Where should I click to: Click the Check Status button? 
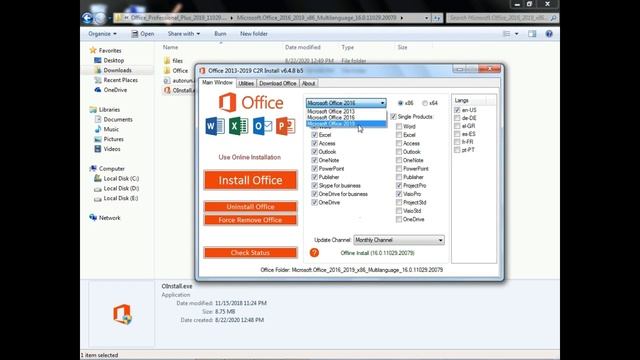point(251,253)
